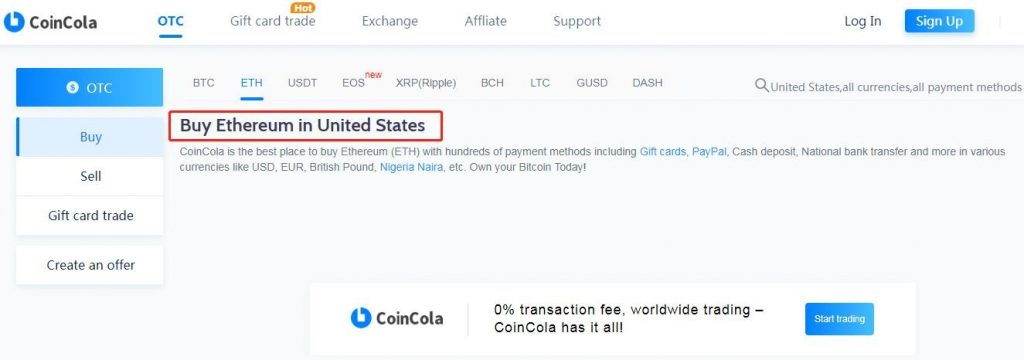Viewport: 1024px width, 360px height.
Task: Open the Support menu
Action: point(577,21)
